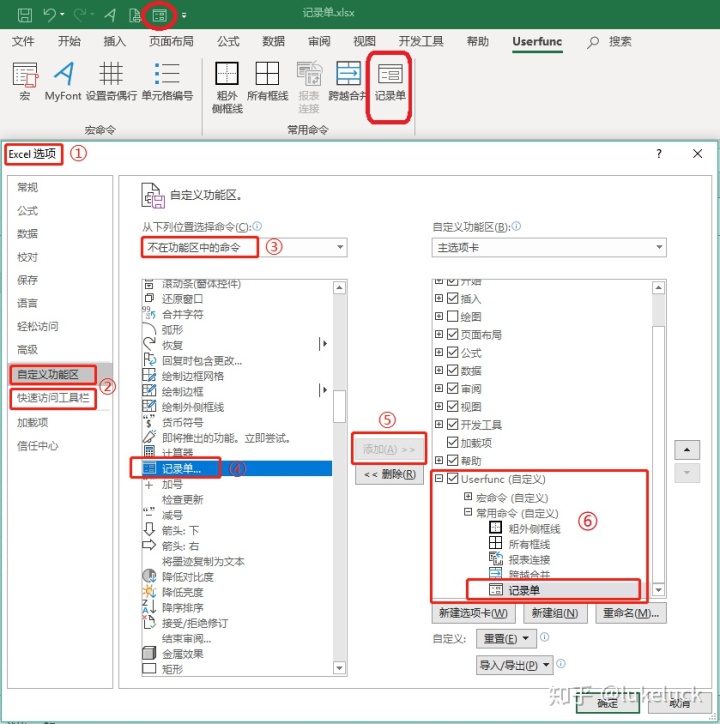Click the Redo icon in quick access toolbar
The height and width of the screenshot is (724, 720).
(x=81, y=15)
